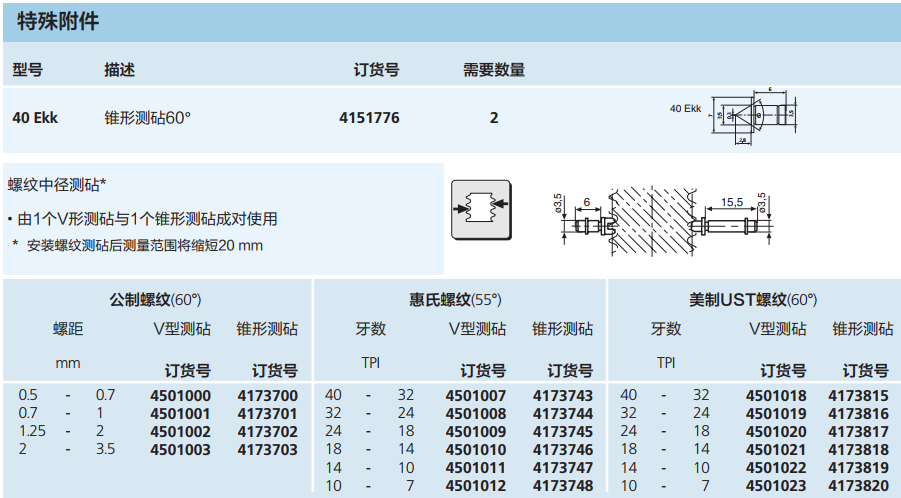Select order number 4501021
This screenshot has height=498, width=901.
pos(776,449)
